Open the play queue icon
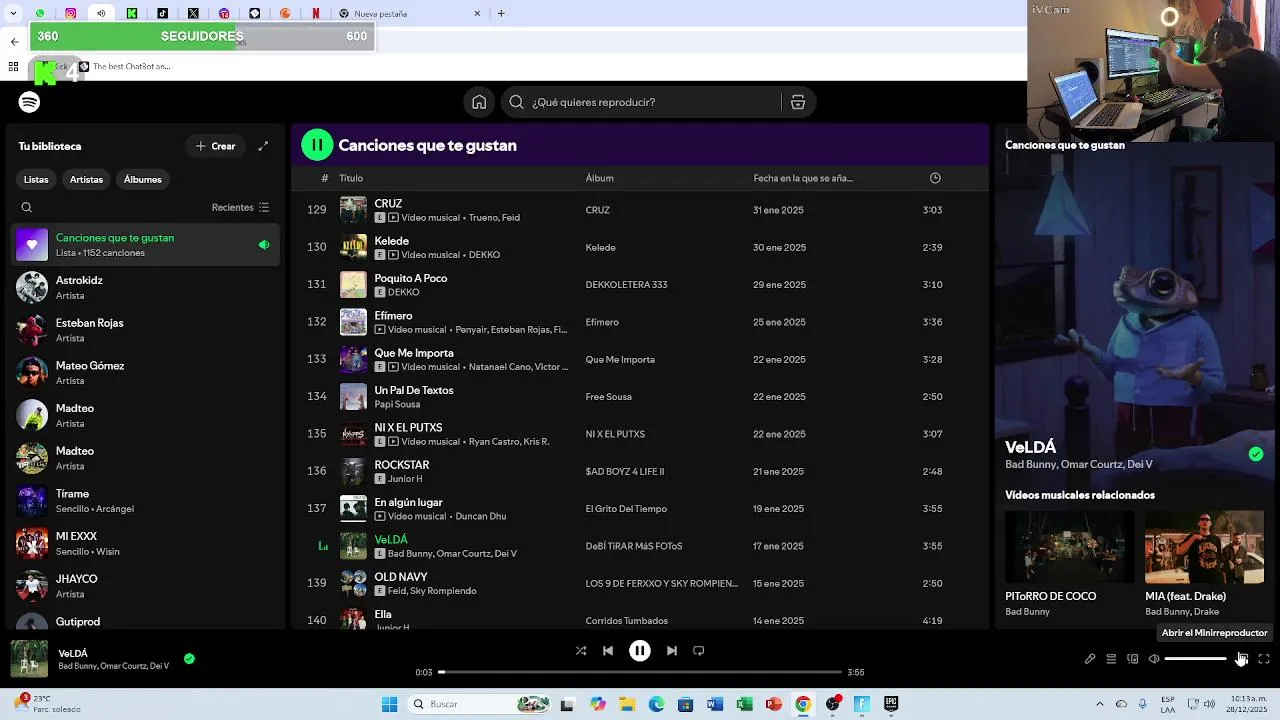1280x720 pixels. point(1111,659)
